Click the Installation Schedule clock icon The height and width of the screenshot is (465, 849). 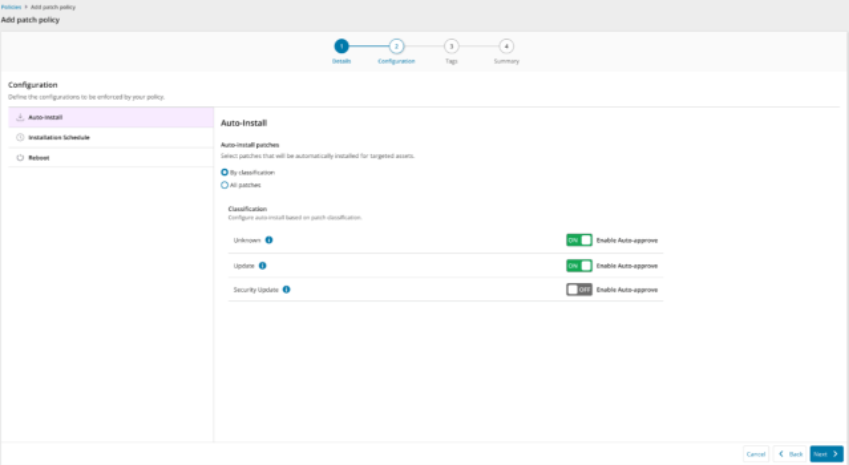pos(21,137)
